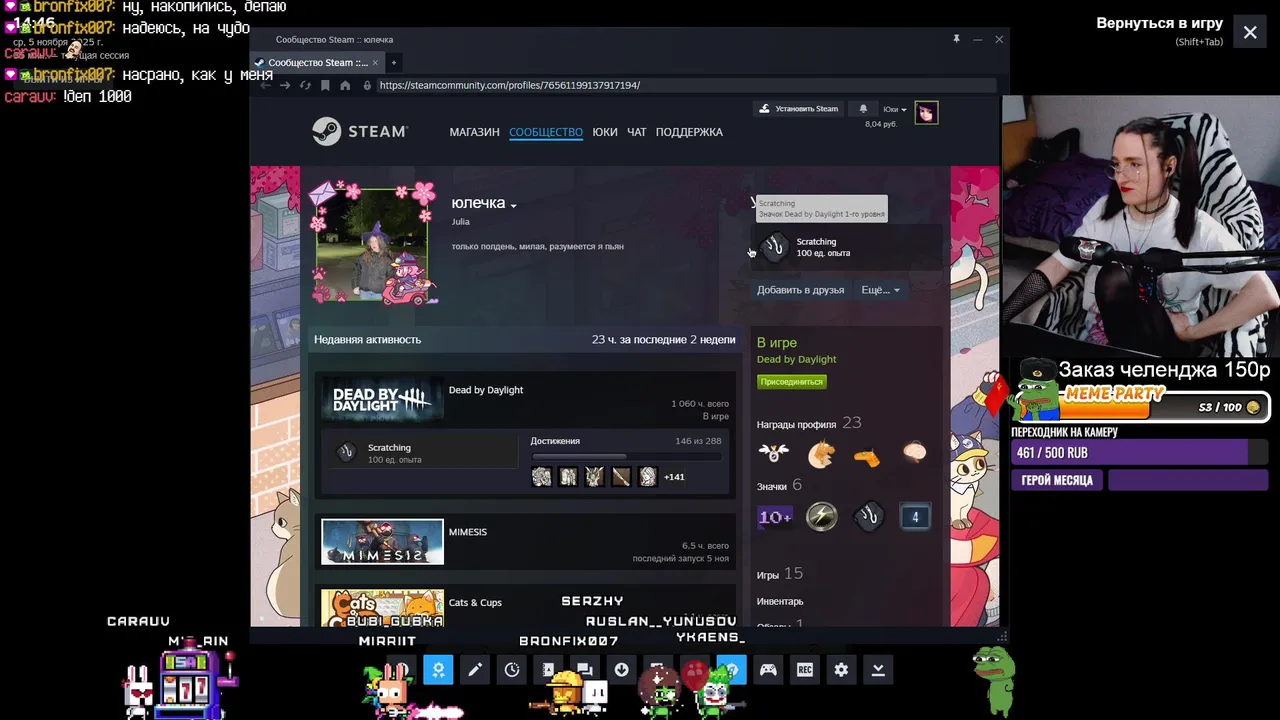Click the green Присоединиться button
The height and width of the screenshot is (720, 1280).
click(791, 382)
